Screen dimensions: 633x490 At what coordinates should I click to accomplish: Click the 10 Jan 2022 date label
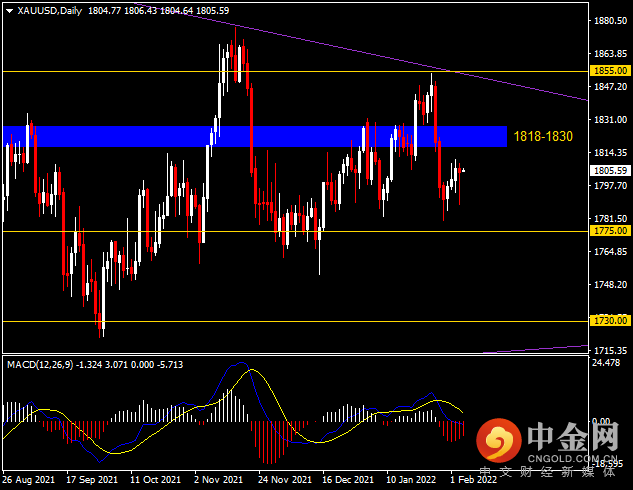[411, 480]
